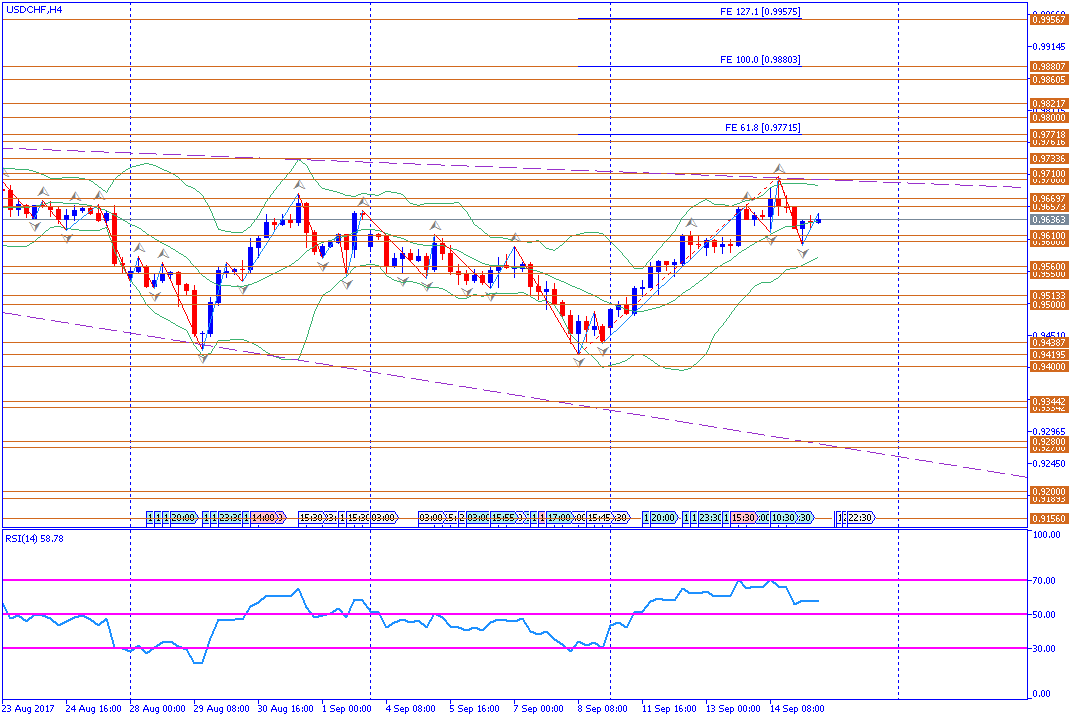Click the 0.94387 price level tag
Viewport: 1080px width, 720px height.
pos(1049,342)
